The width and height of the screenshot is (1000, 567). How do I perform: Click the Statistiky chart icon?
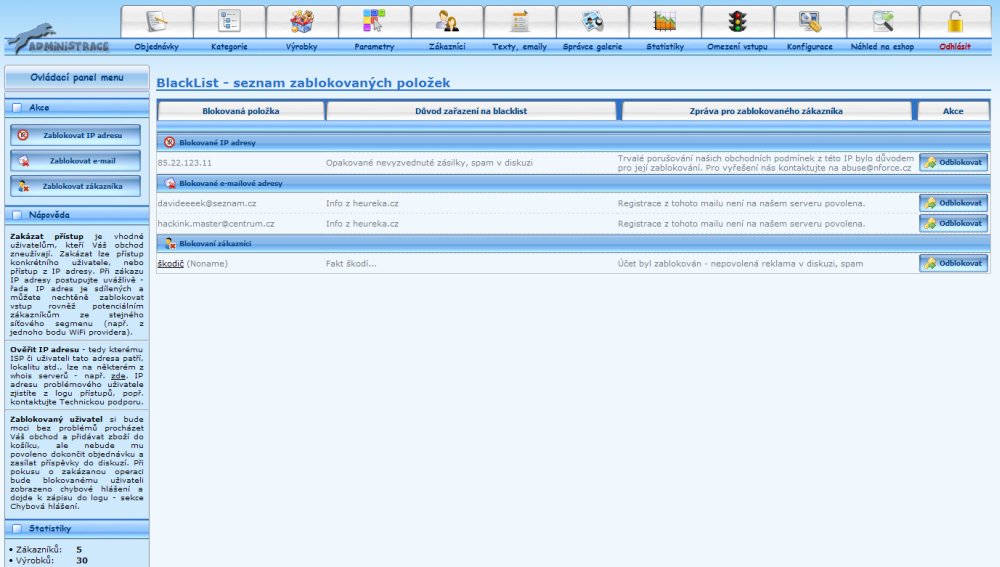click(x=664, y=22)
